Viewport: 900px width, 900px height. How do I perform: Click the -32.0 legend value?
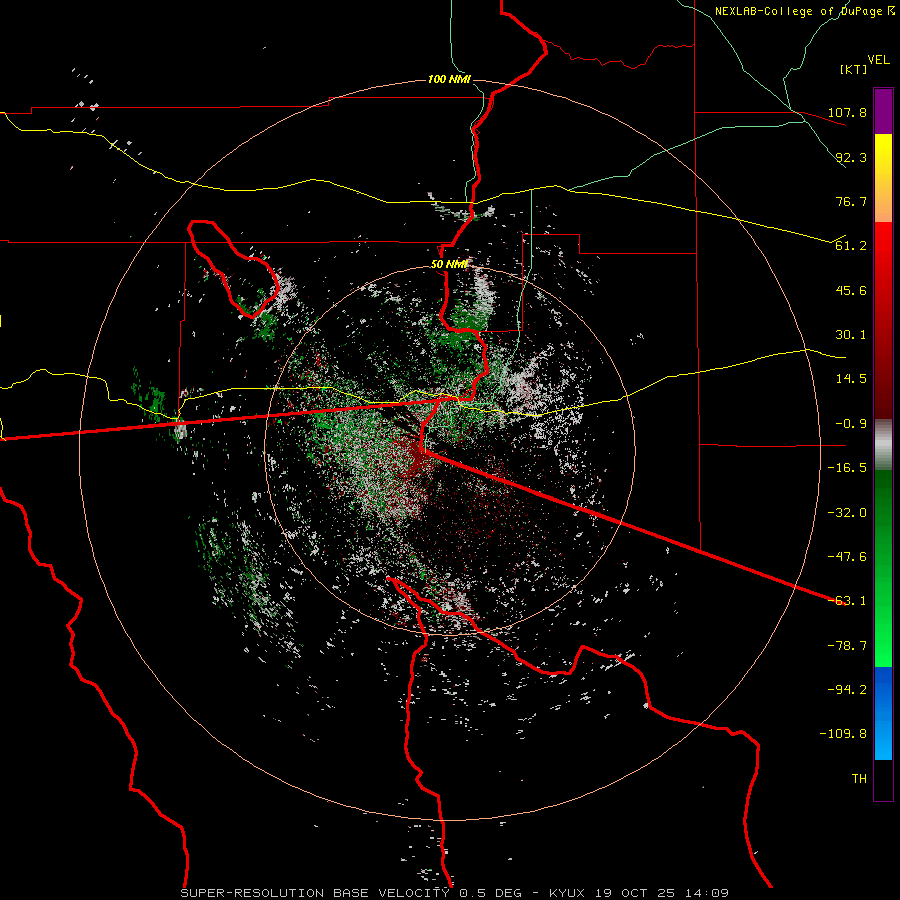pyautogui.click(x=847, y=513)
